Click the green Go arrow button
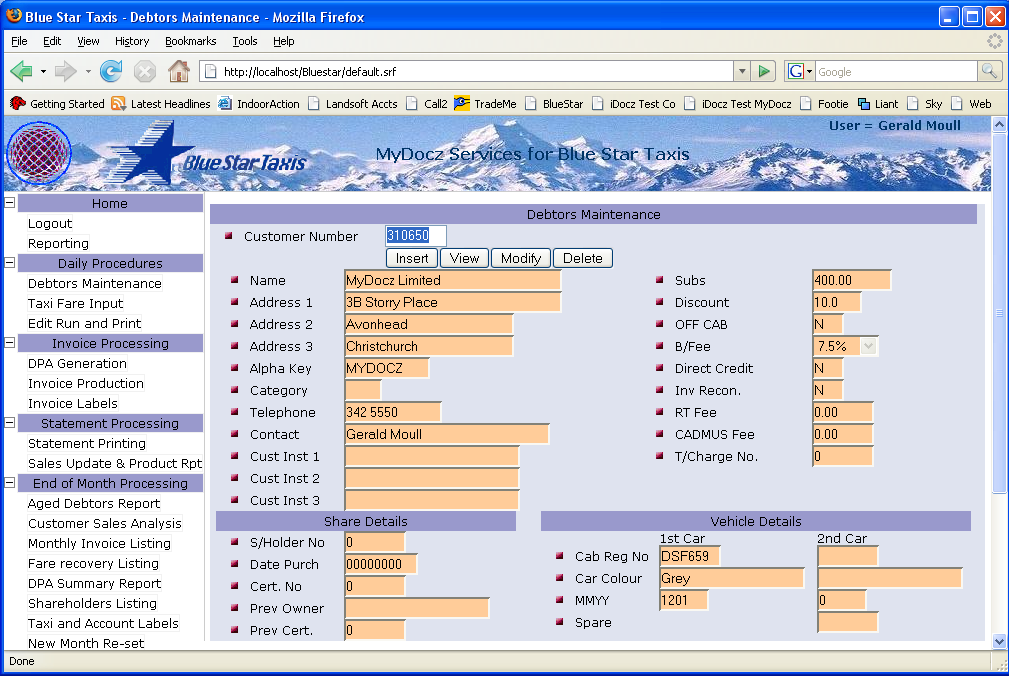1009x676 pixels. tap(764, 71)
